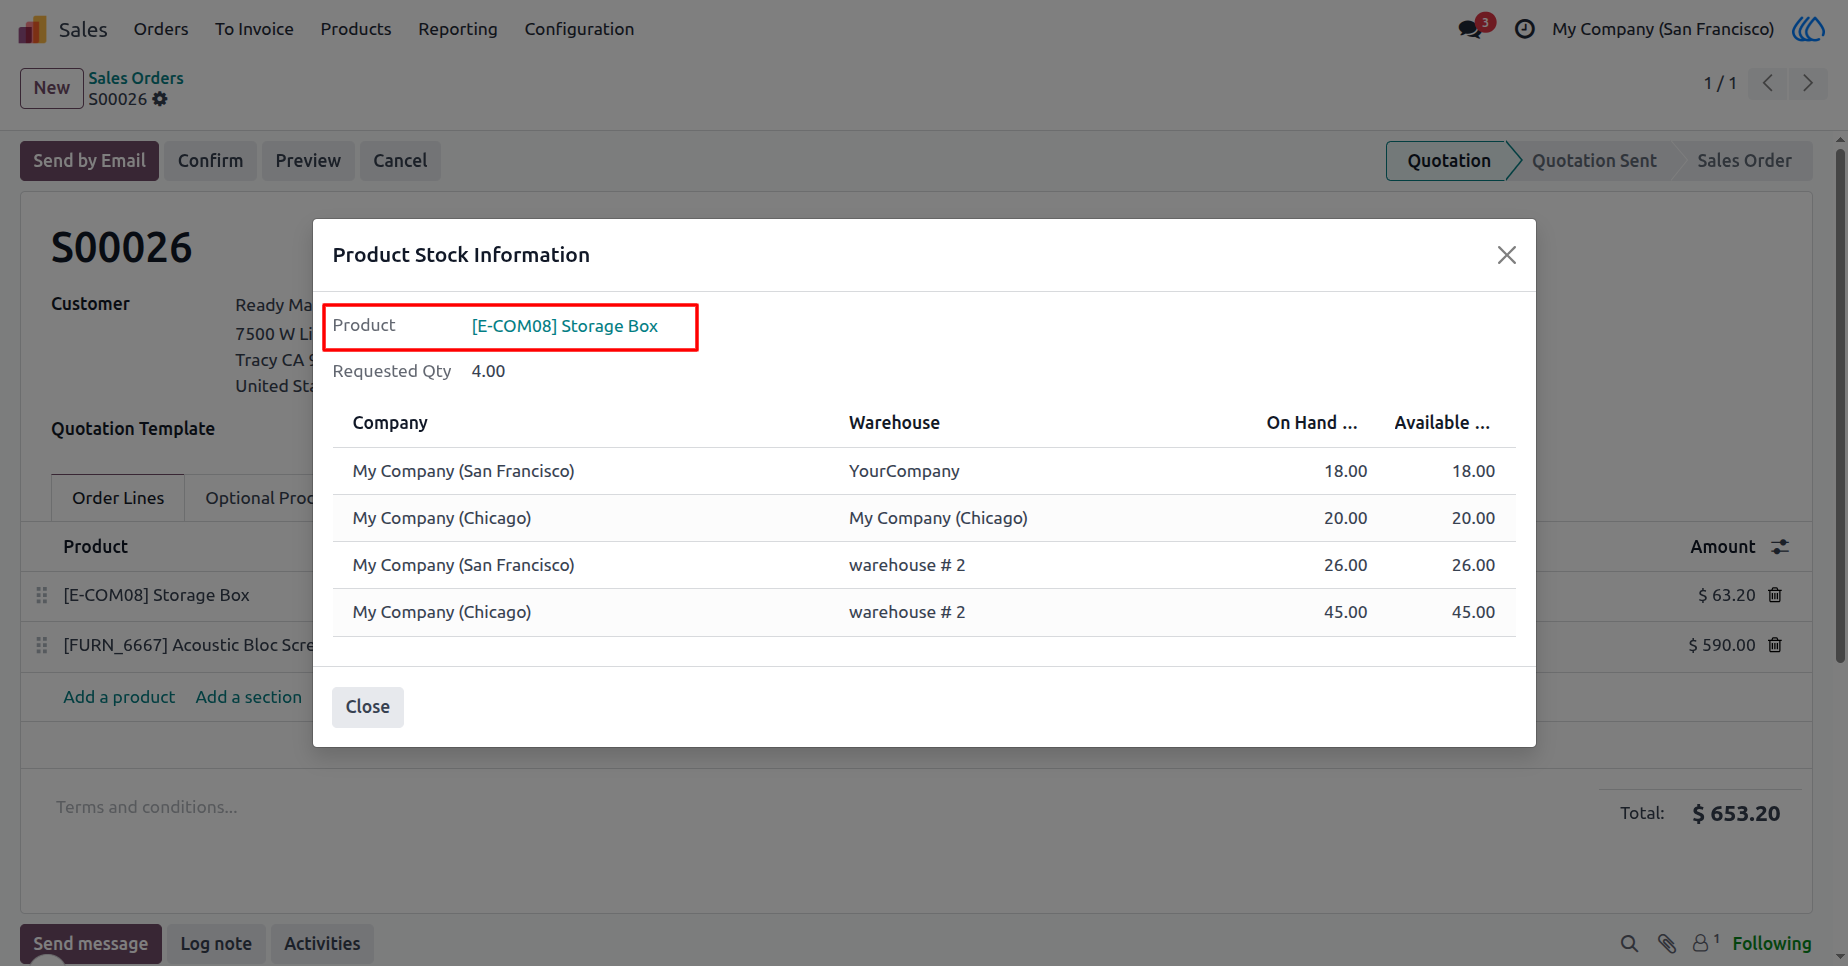This screenshot has width=1848, height=966.
Task: Click the Activities button
Action: click(322, 944)
